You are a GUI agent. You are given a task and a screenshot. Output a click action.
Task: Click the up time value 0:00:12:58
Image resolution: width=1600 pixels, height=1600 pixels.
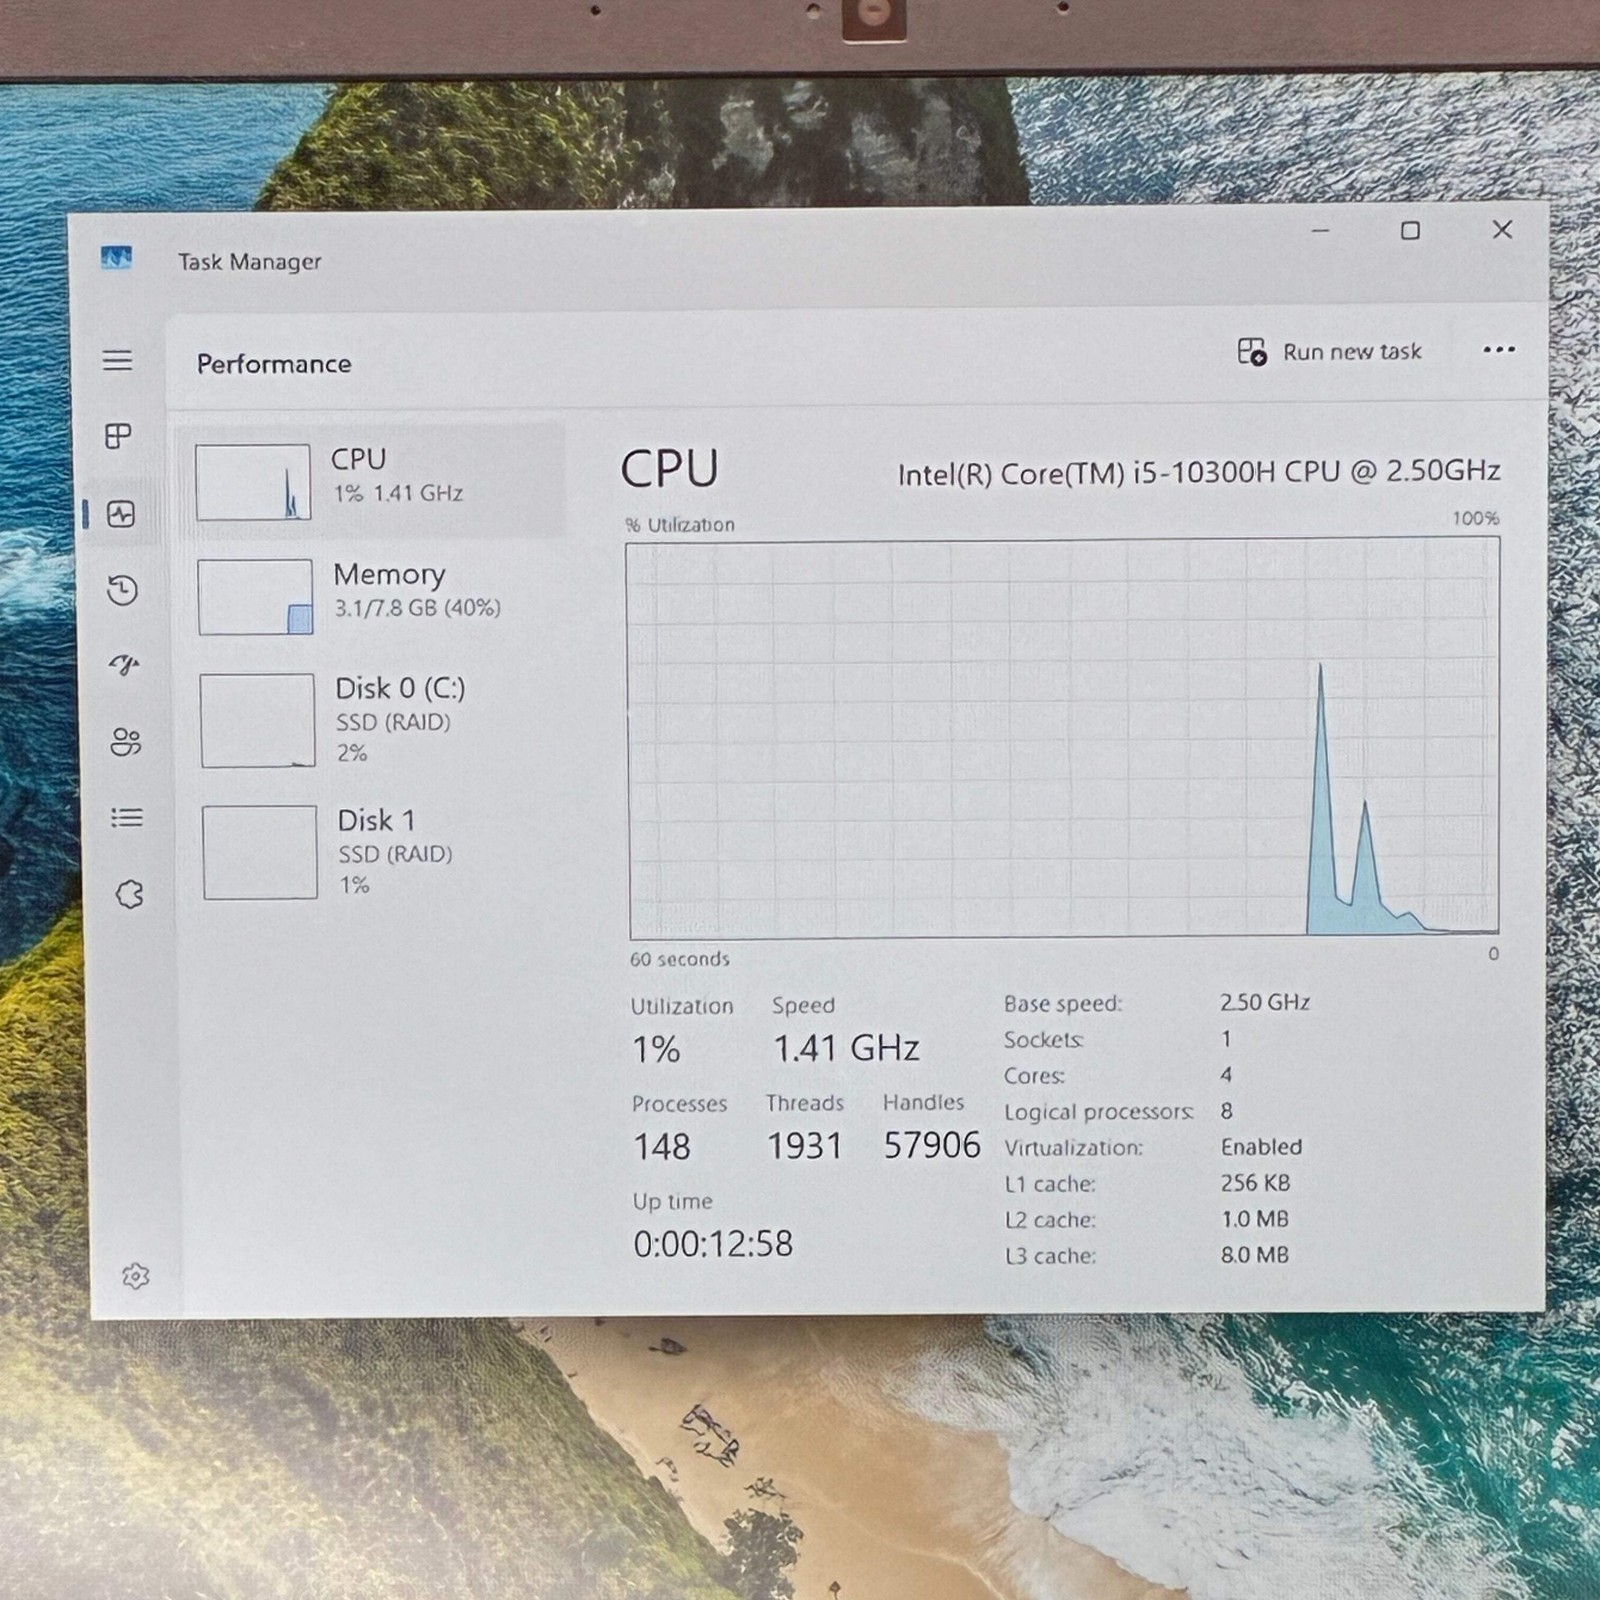pyautogui.click(x=713, y=1244)
